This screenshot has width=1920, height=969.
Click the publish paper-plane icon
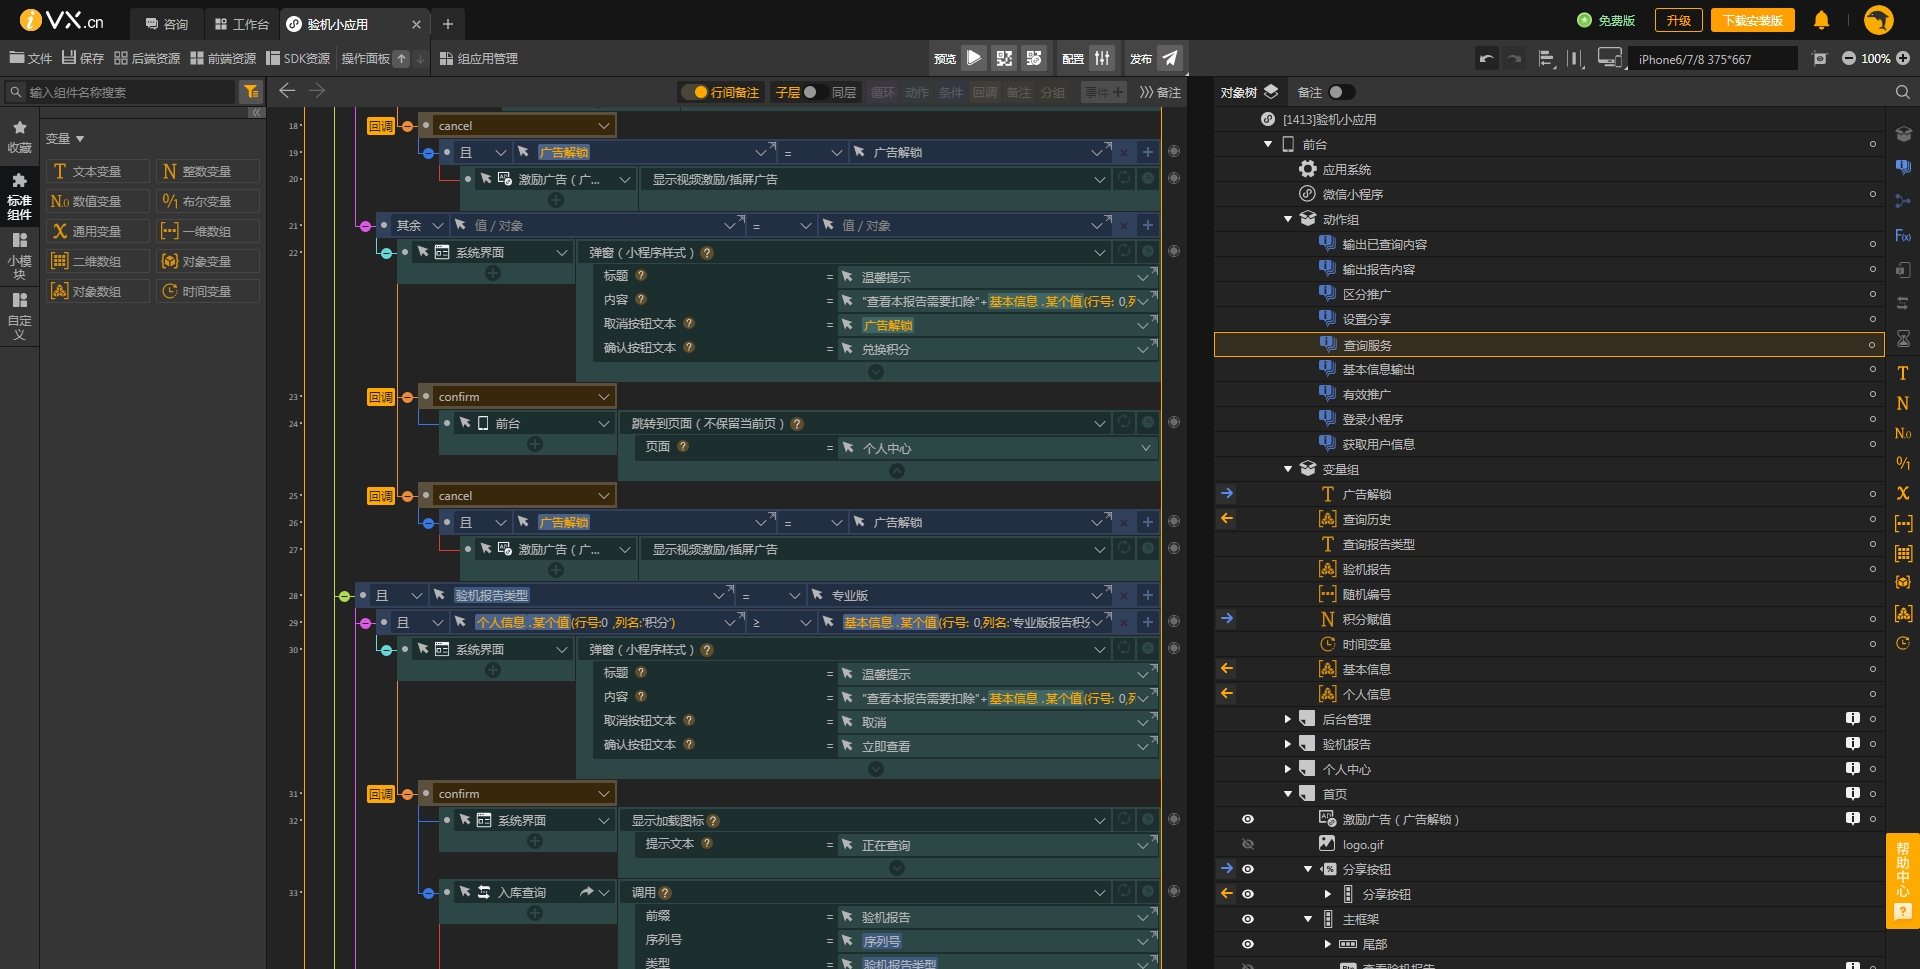[x=1169, y=58]
